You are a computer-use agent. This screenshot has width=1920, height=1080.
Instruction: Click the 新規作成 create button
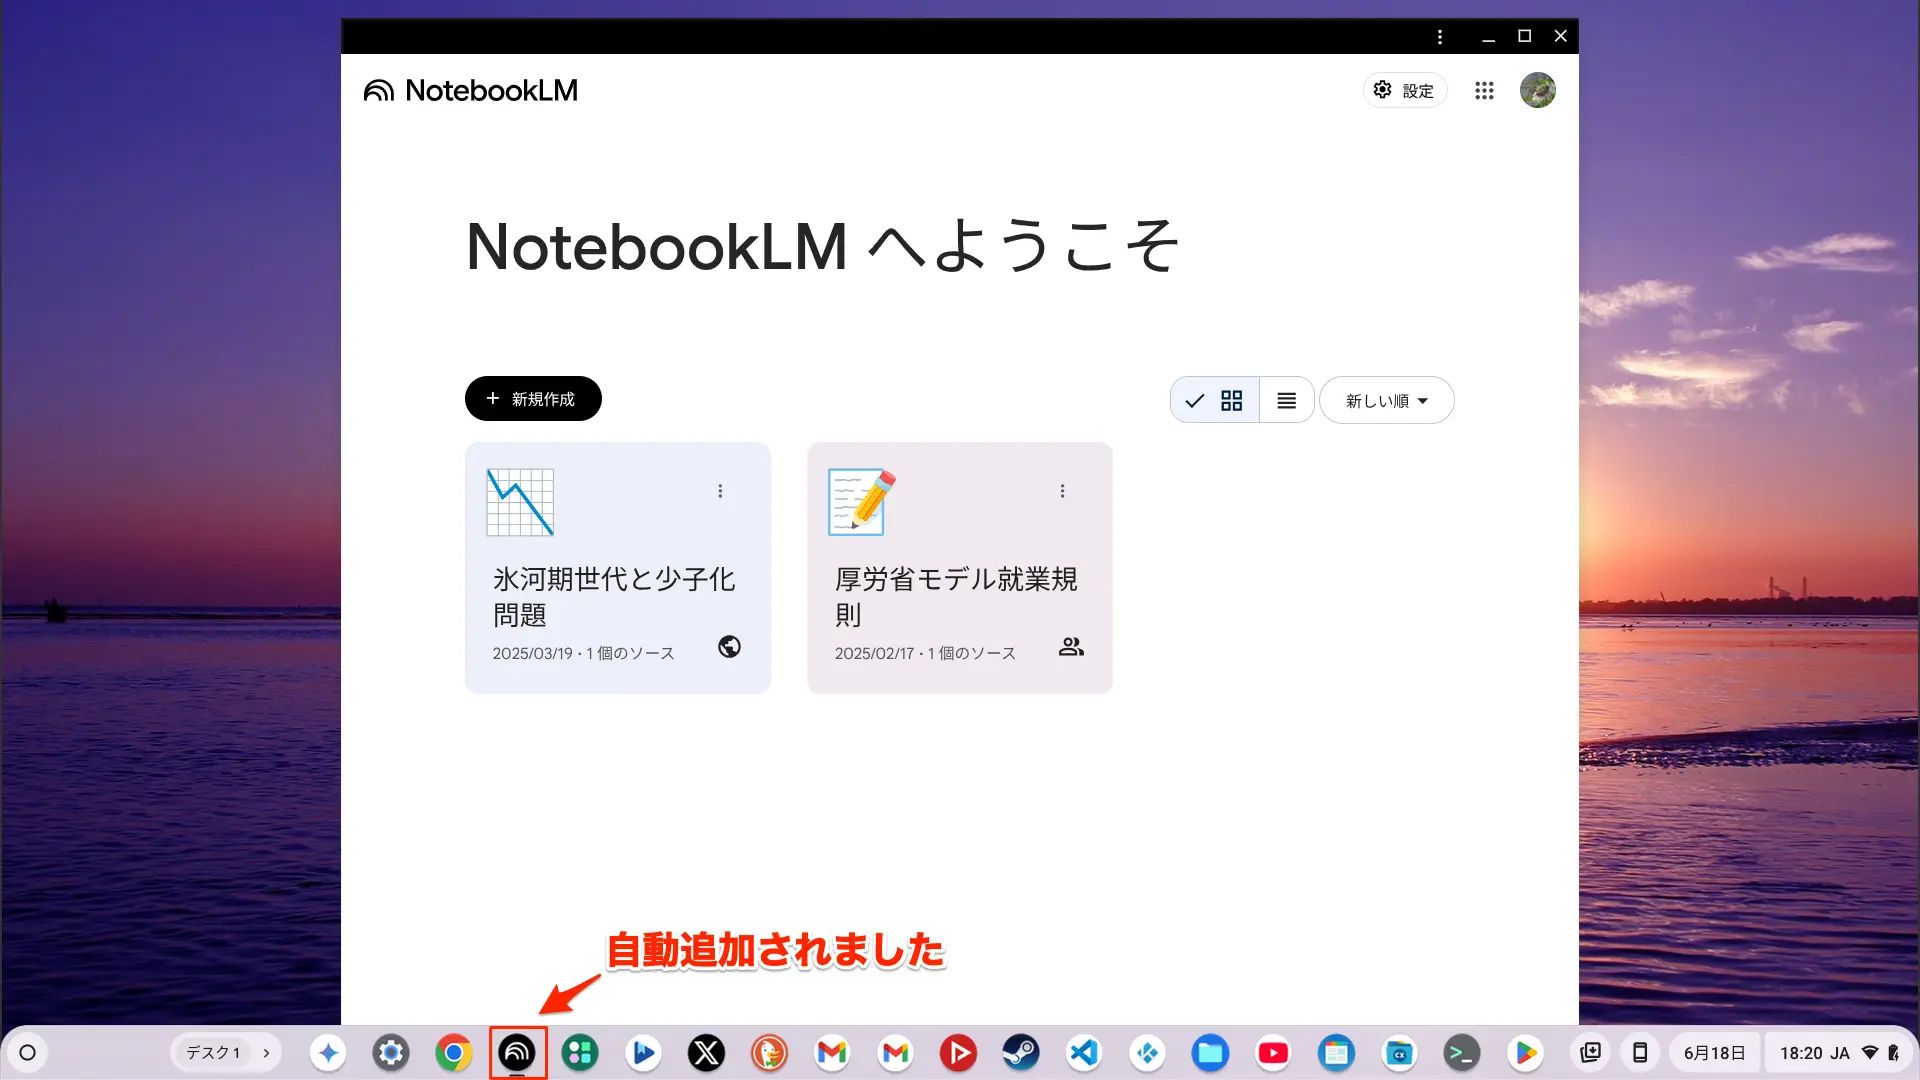pyautogui.click(x=533, y=398)
